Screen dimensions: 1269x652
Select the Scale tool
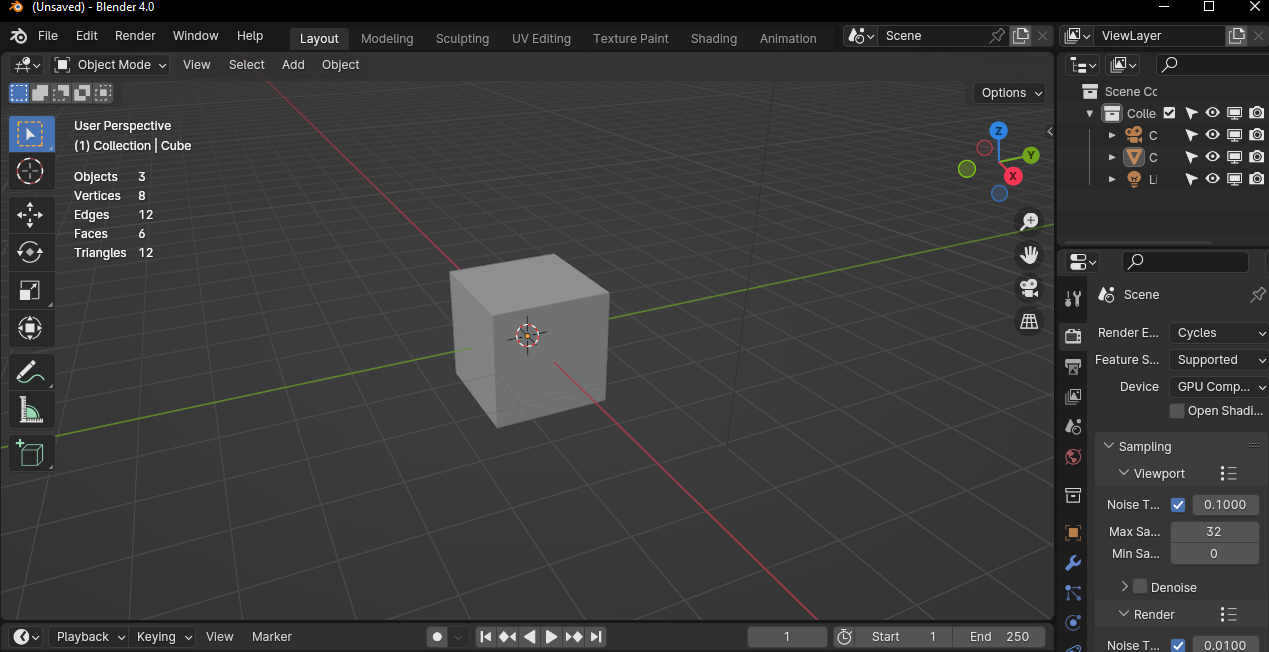[x=30, y=290]
